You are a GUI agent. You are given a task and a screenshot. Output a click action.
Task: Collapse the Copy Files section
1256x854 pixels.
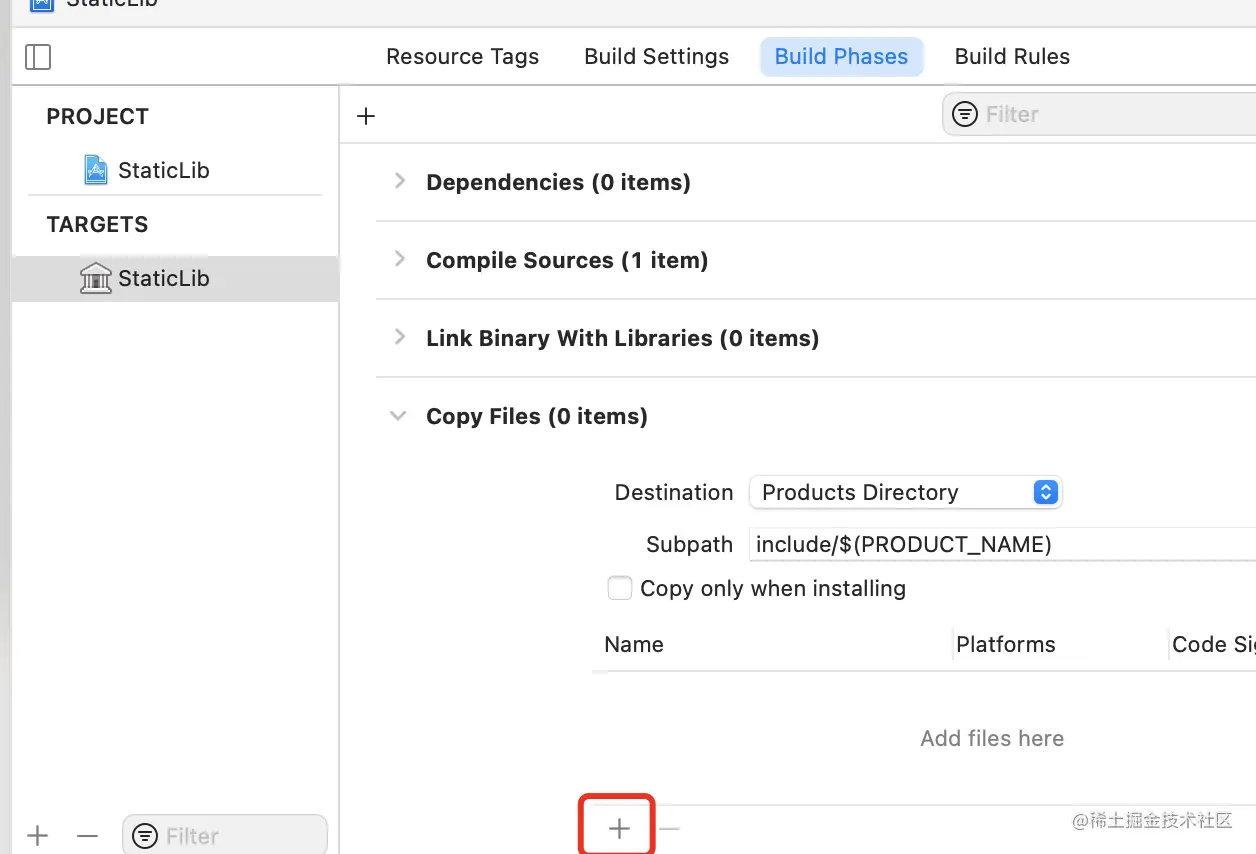(x=399, y=416)
